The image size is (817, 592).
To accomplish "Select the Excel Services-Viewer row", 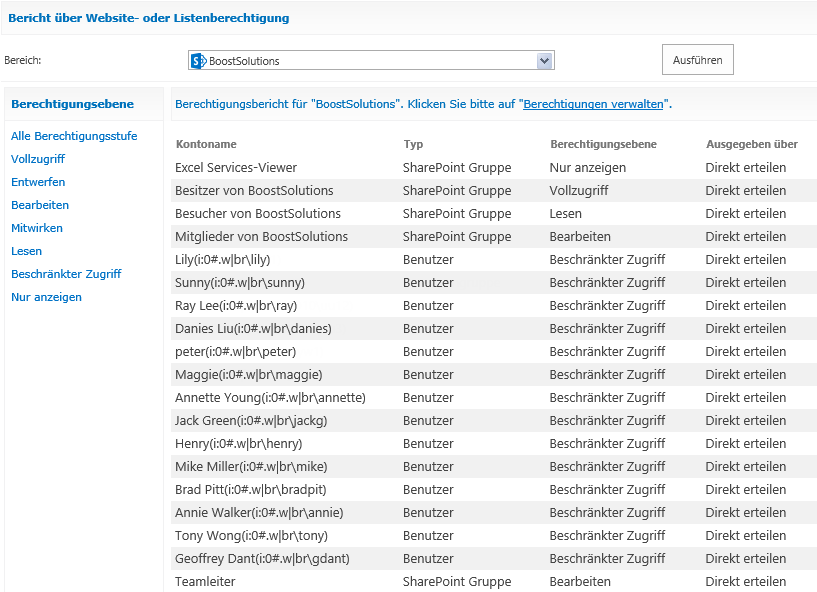I will 493,167.
